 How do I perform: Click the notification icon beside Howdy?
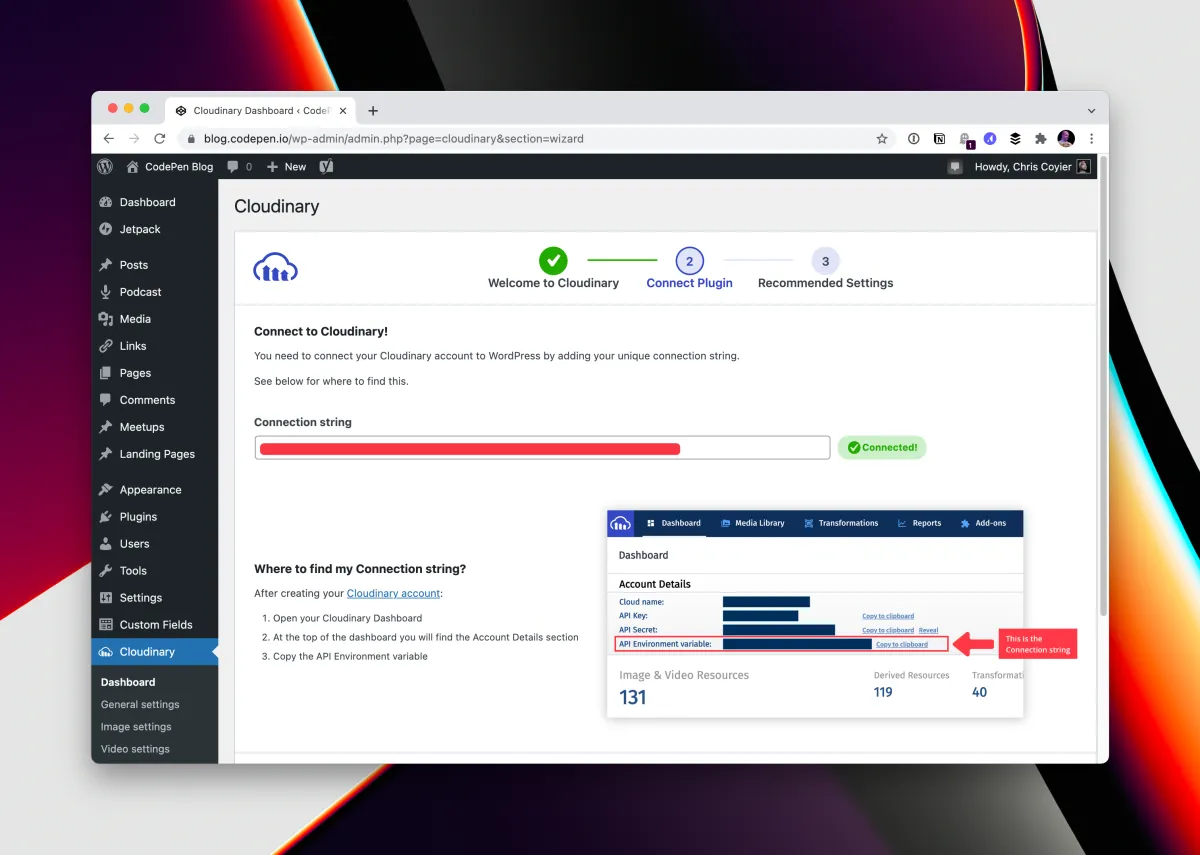955,167
